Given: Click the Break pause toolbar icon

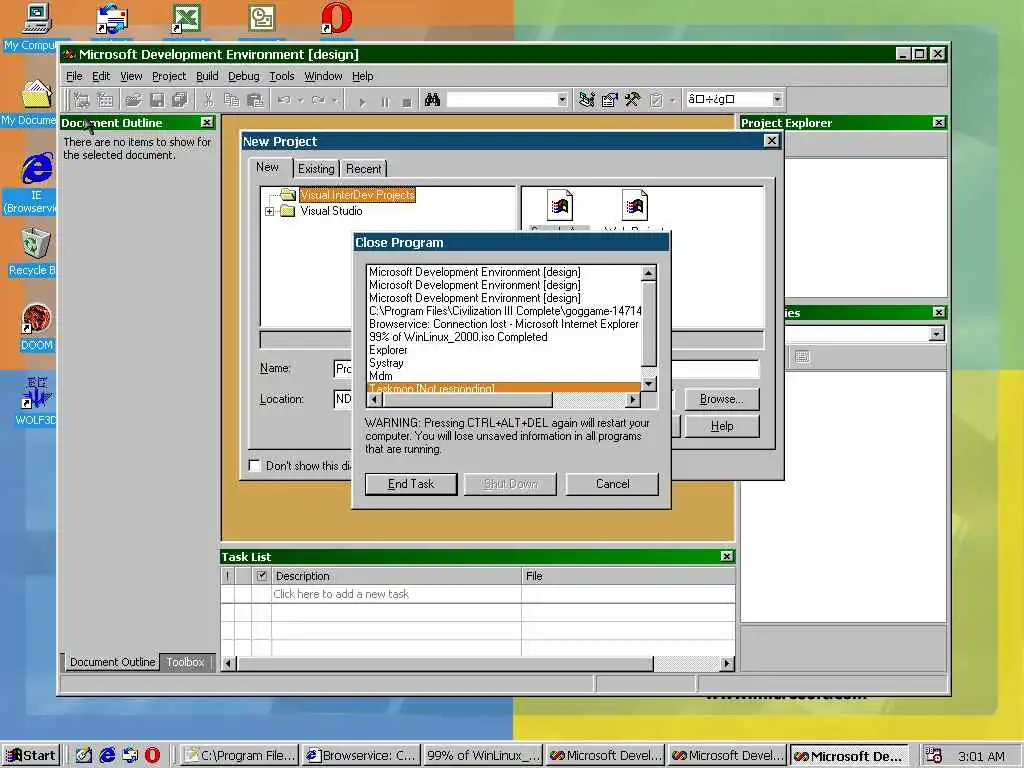Looking at the screenshot, I should tap(385, 102).
